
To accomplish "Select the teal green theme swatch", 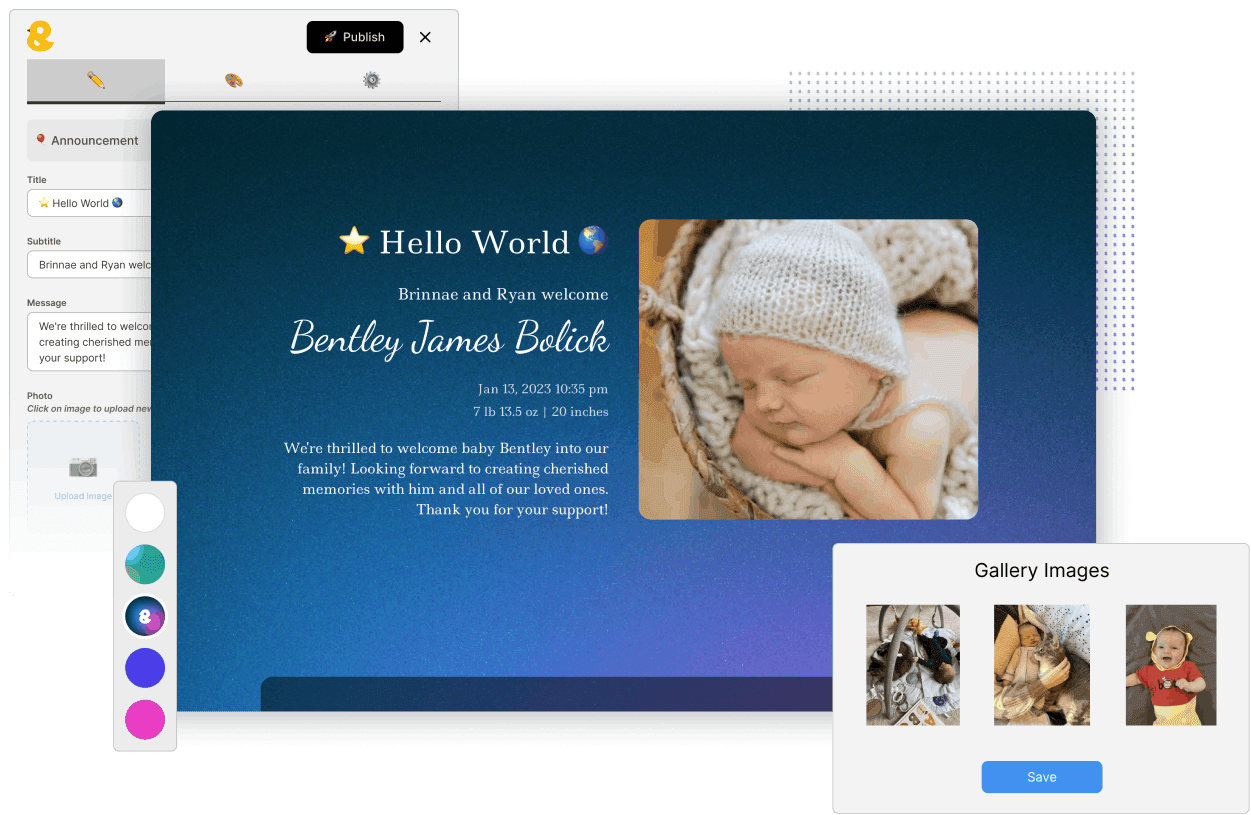I will pyautogui.click(x=145, y=565).
